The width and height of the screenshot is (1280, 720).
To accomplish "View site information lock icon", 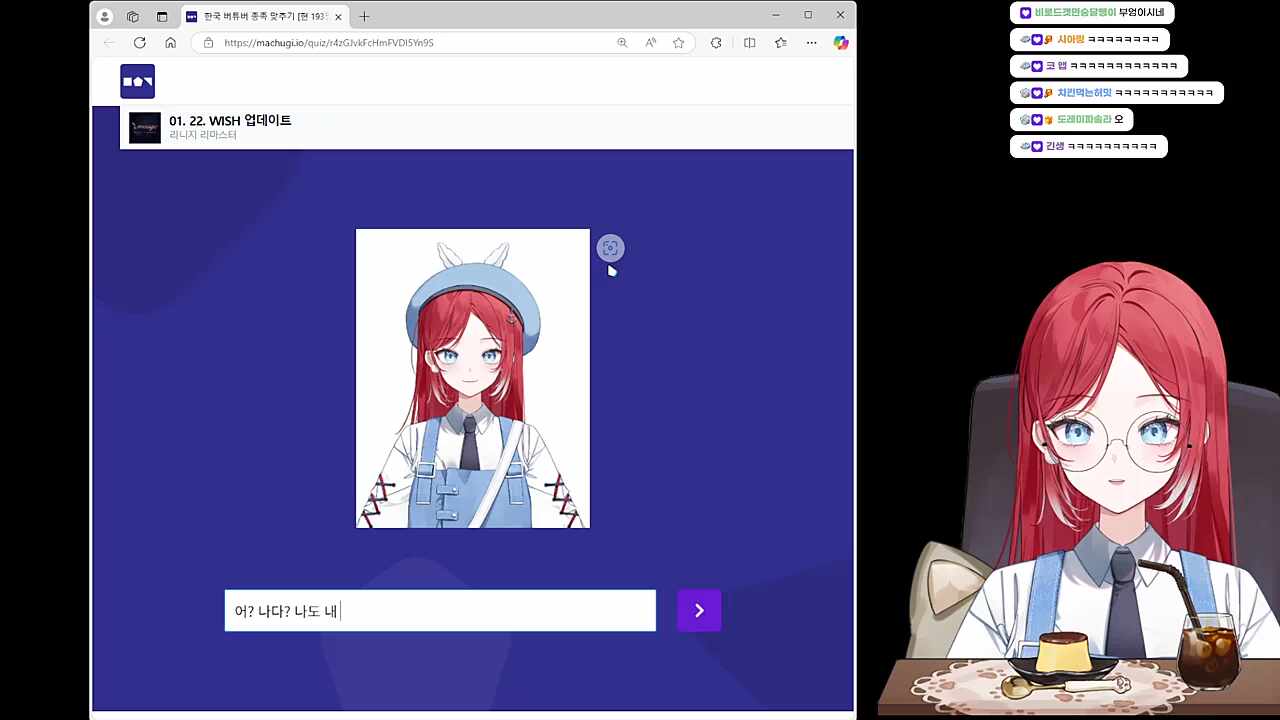I will (208, 43).
